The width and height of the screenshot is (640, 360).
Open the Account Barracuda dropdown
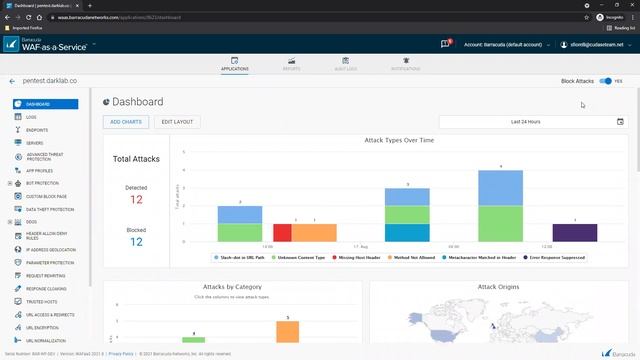click(507, 44)
